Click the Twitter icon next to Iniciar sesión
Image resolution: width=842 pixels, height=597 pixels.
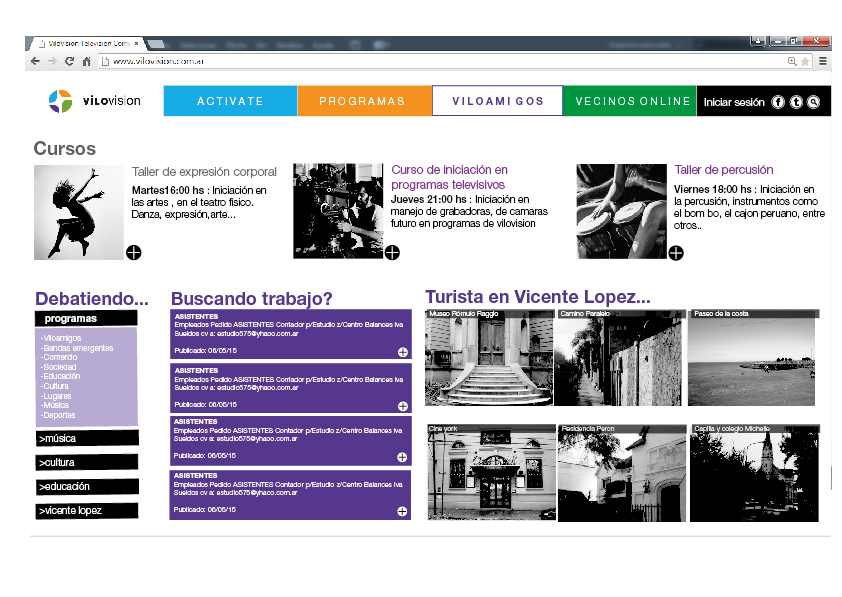click(x=796, y=102)
